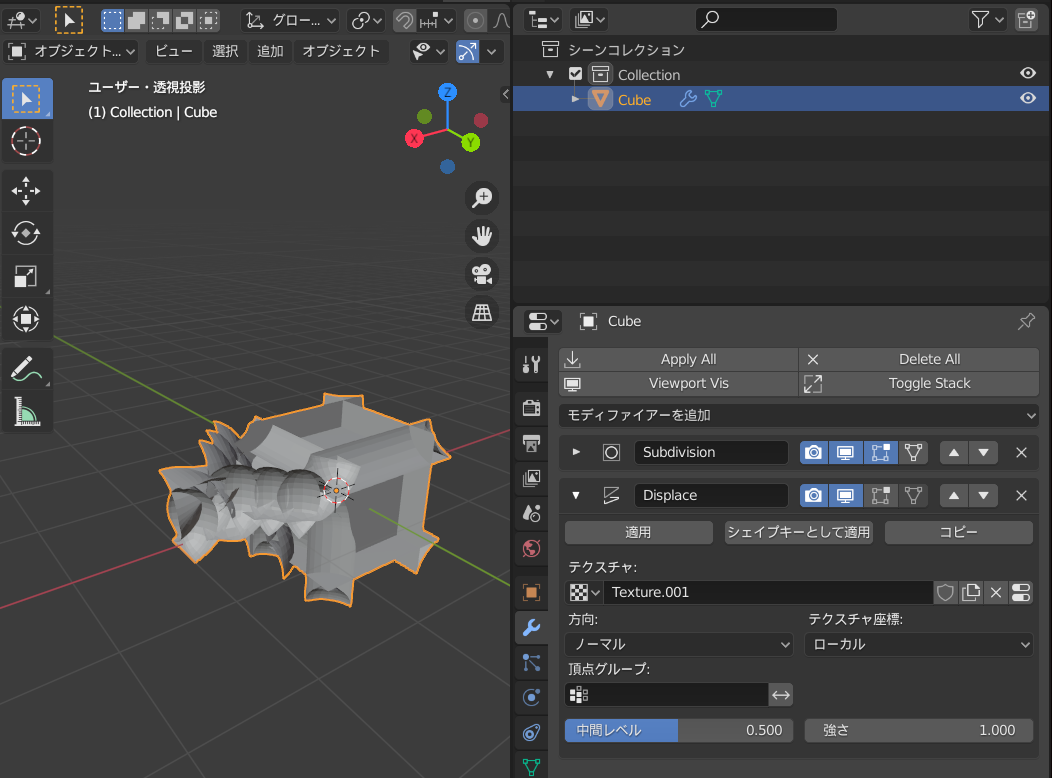Open the Scene properties tab

531,513
